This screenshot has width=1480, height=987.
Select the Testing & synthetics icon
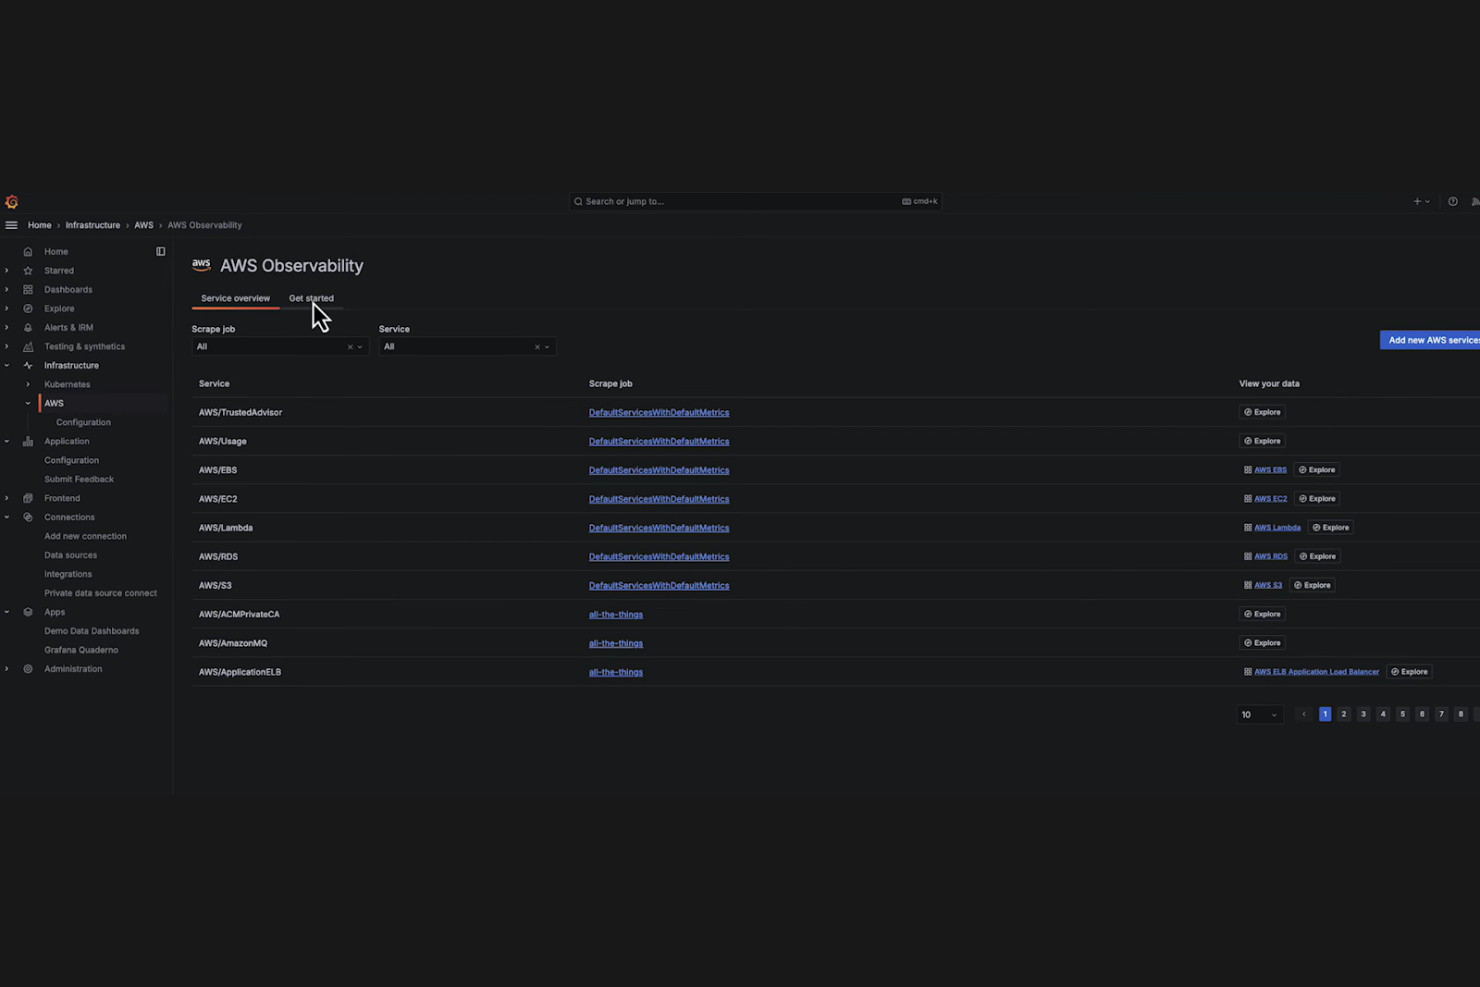[28, 346]
